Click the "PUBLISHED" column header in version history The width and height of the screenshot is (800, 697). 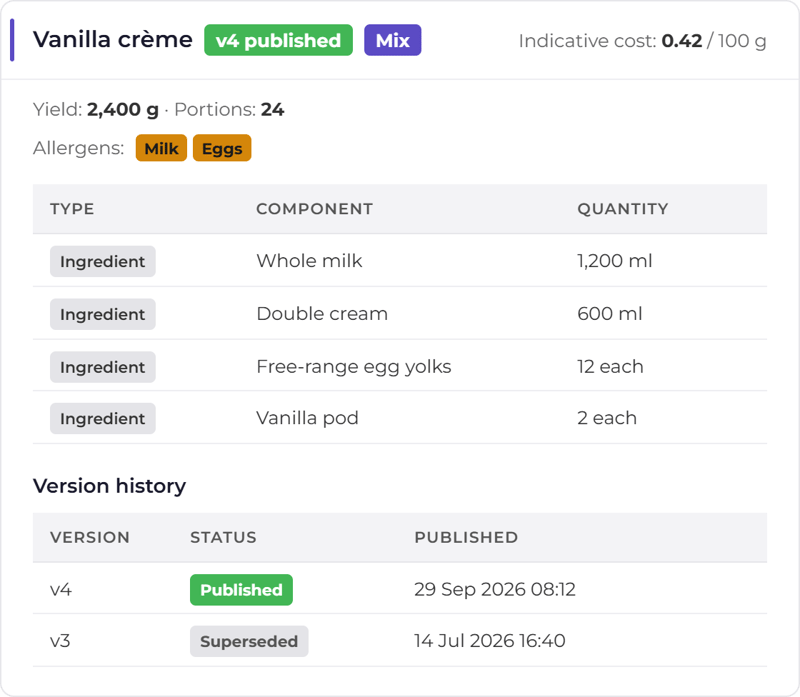[466, 537]
